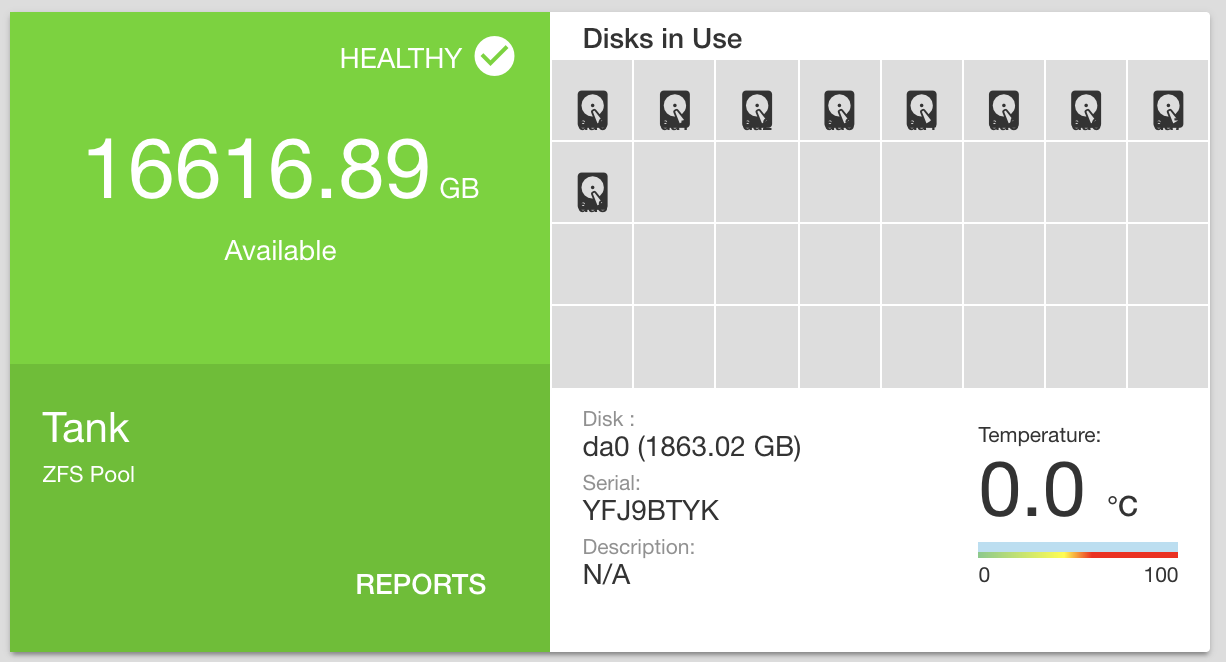Click the Tank pool name

pyautogui.click(x=86, y=428)
